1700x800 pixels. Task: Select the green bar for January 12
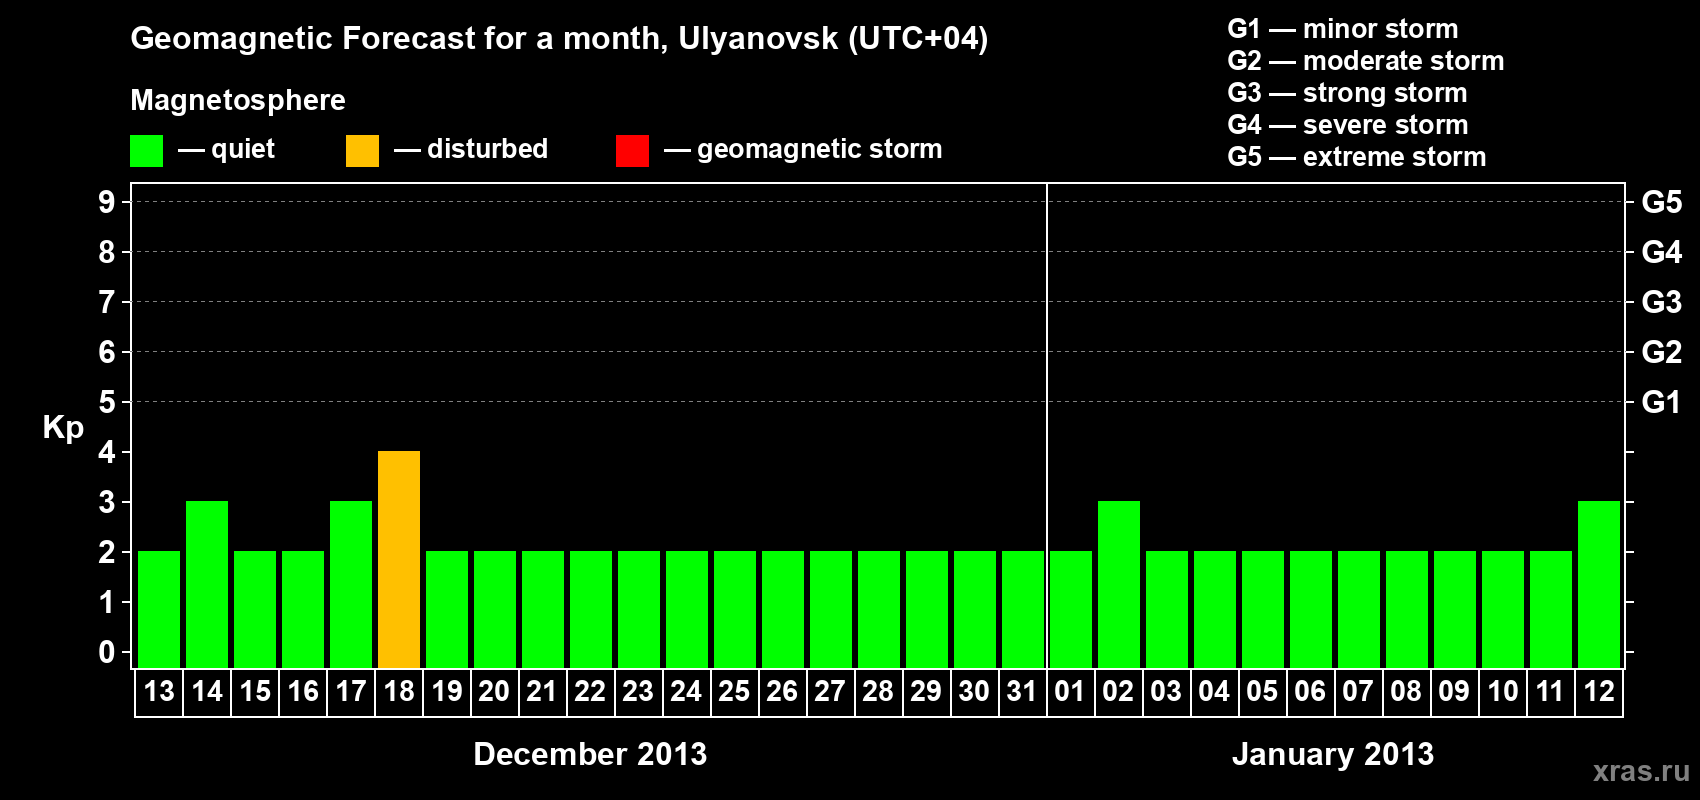point(1599,584)
